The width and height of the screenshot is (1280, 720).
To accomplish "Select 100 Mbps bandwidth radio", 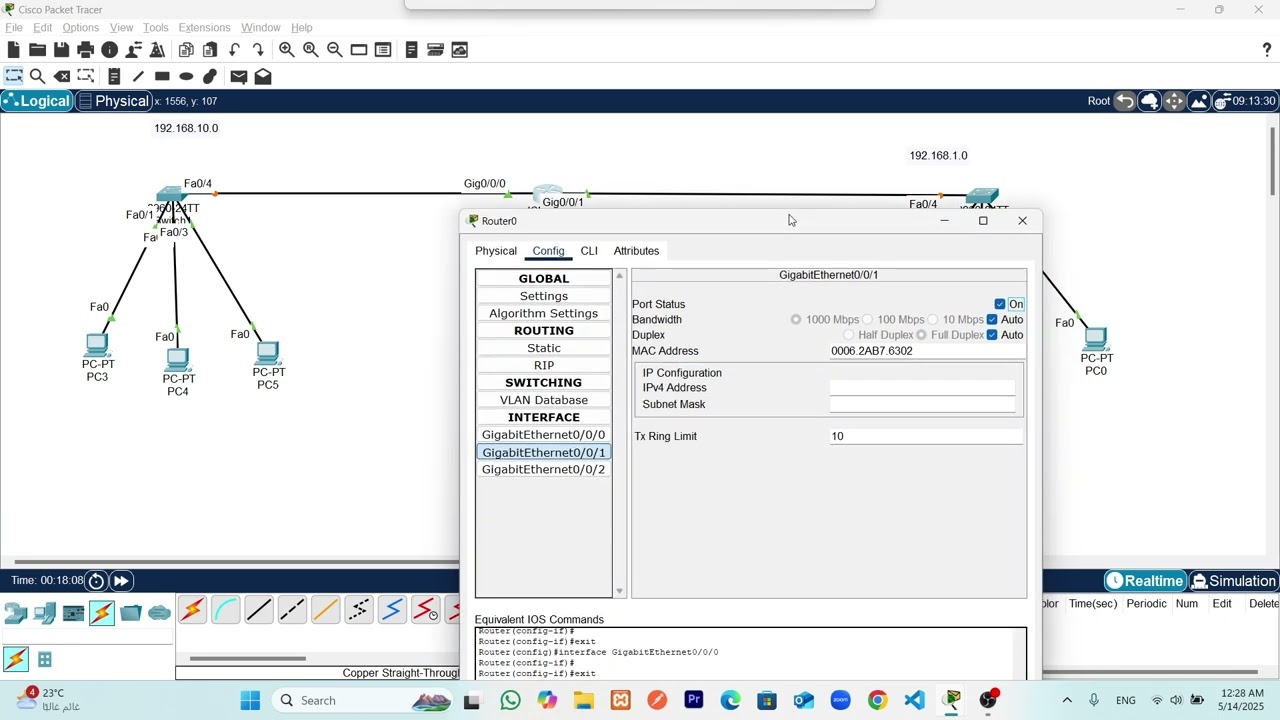I will pos(867,320).
